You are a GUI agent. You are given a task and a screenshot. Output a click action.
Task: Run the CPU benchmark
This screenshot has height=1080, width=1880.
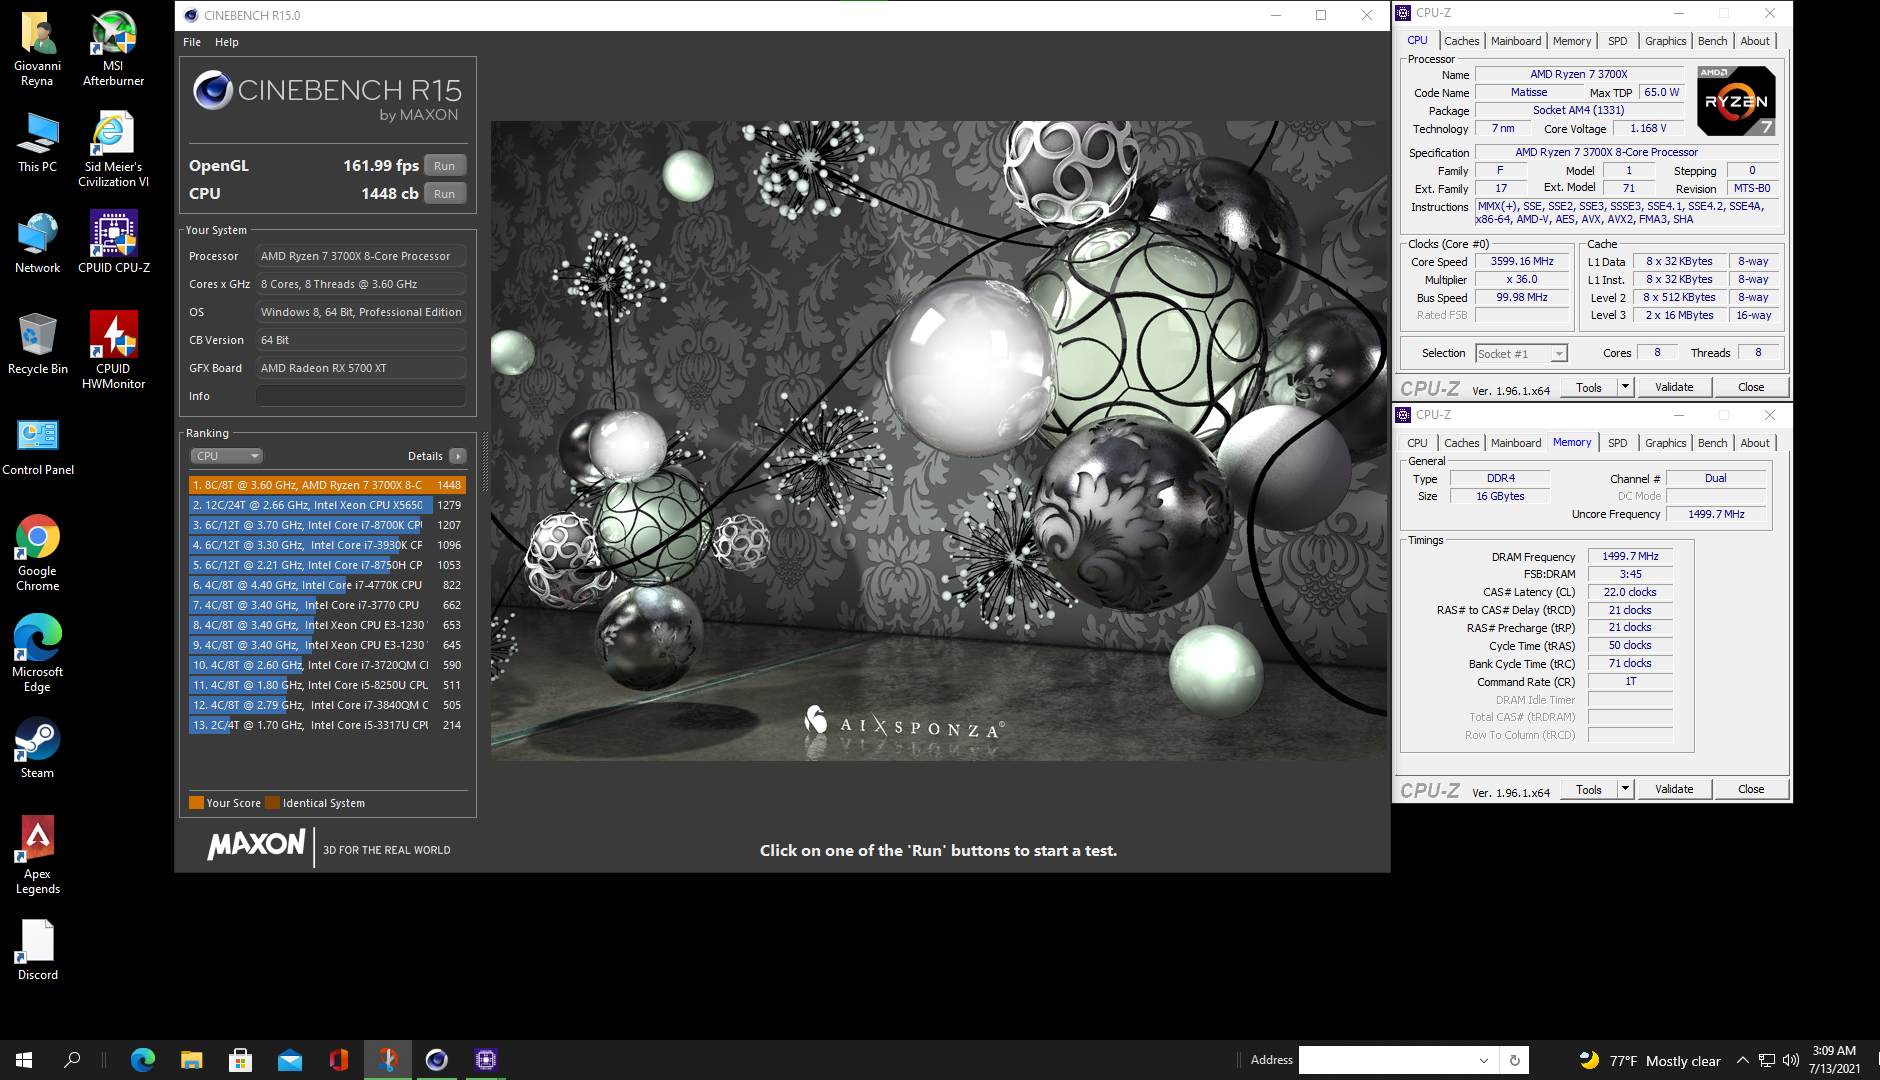pyautogui.click(x=445, y=194)
